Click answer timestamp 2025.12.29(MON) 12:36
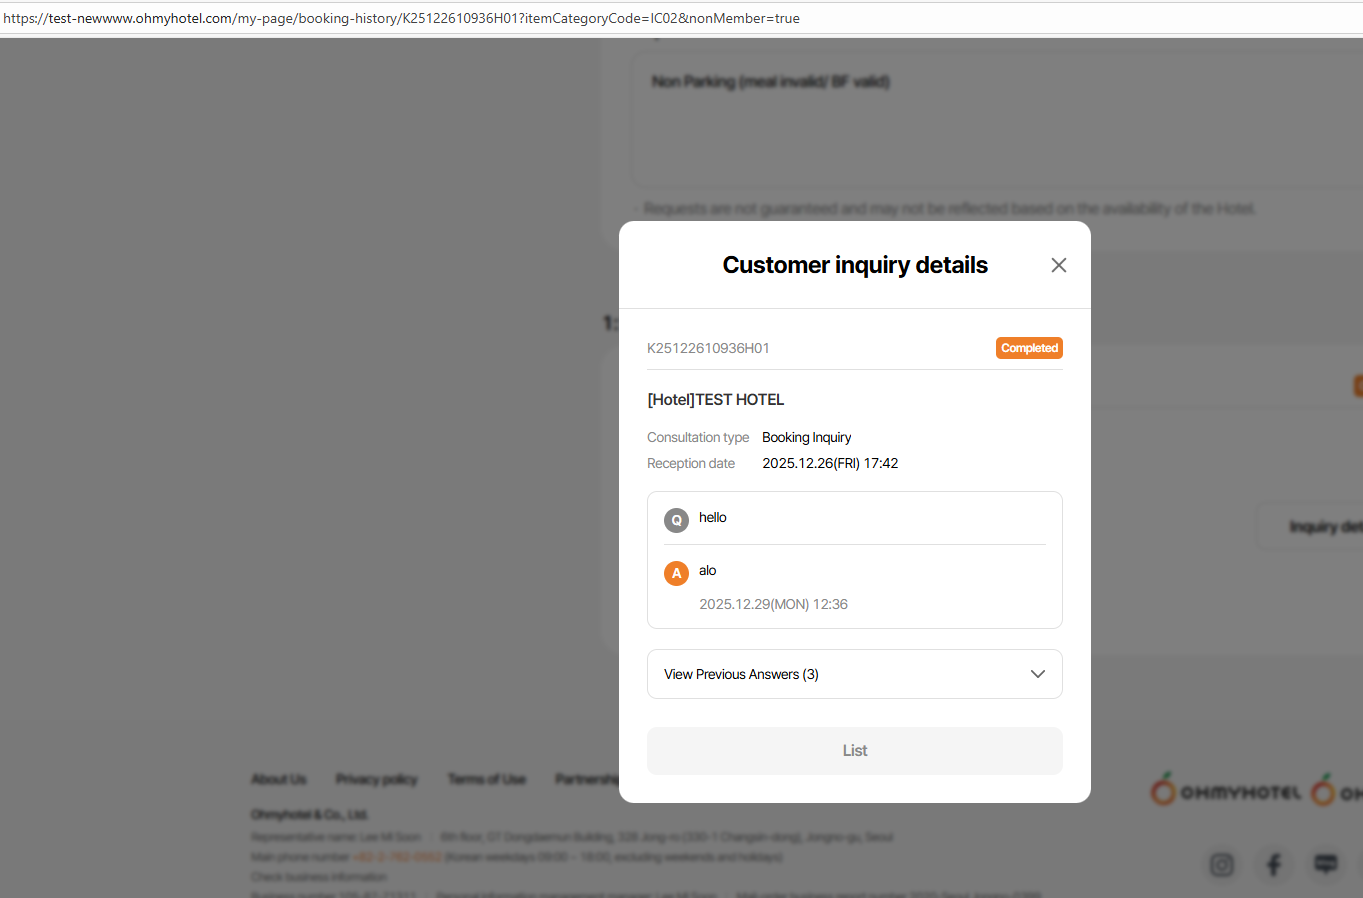Screen dimensions: 1363x898 (774, 604)
